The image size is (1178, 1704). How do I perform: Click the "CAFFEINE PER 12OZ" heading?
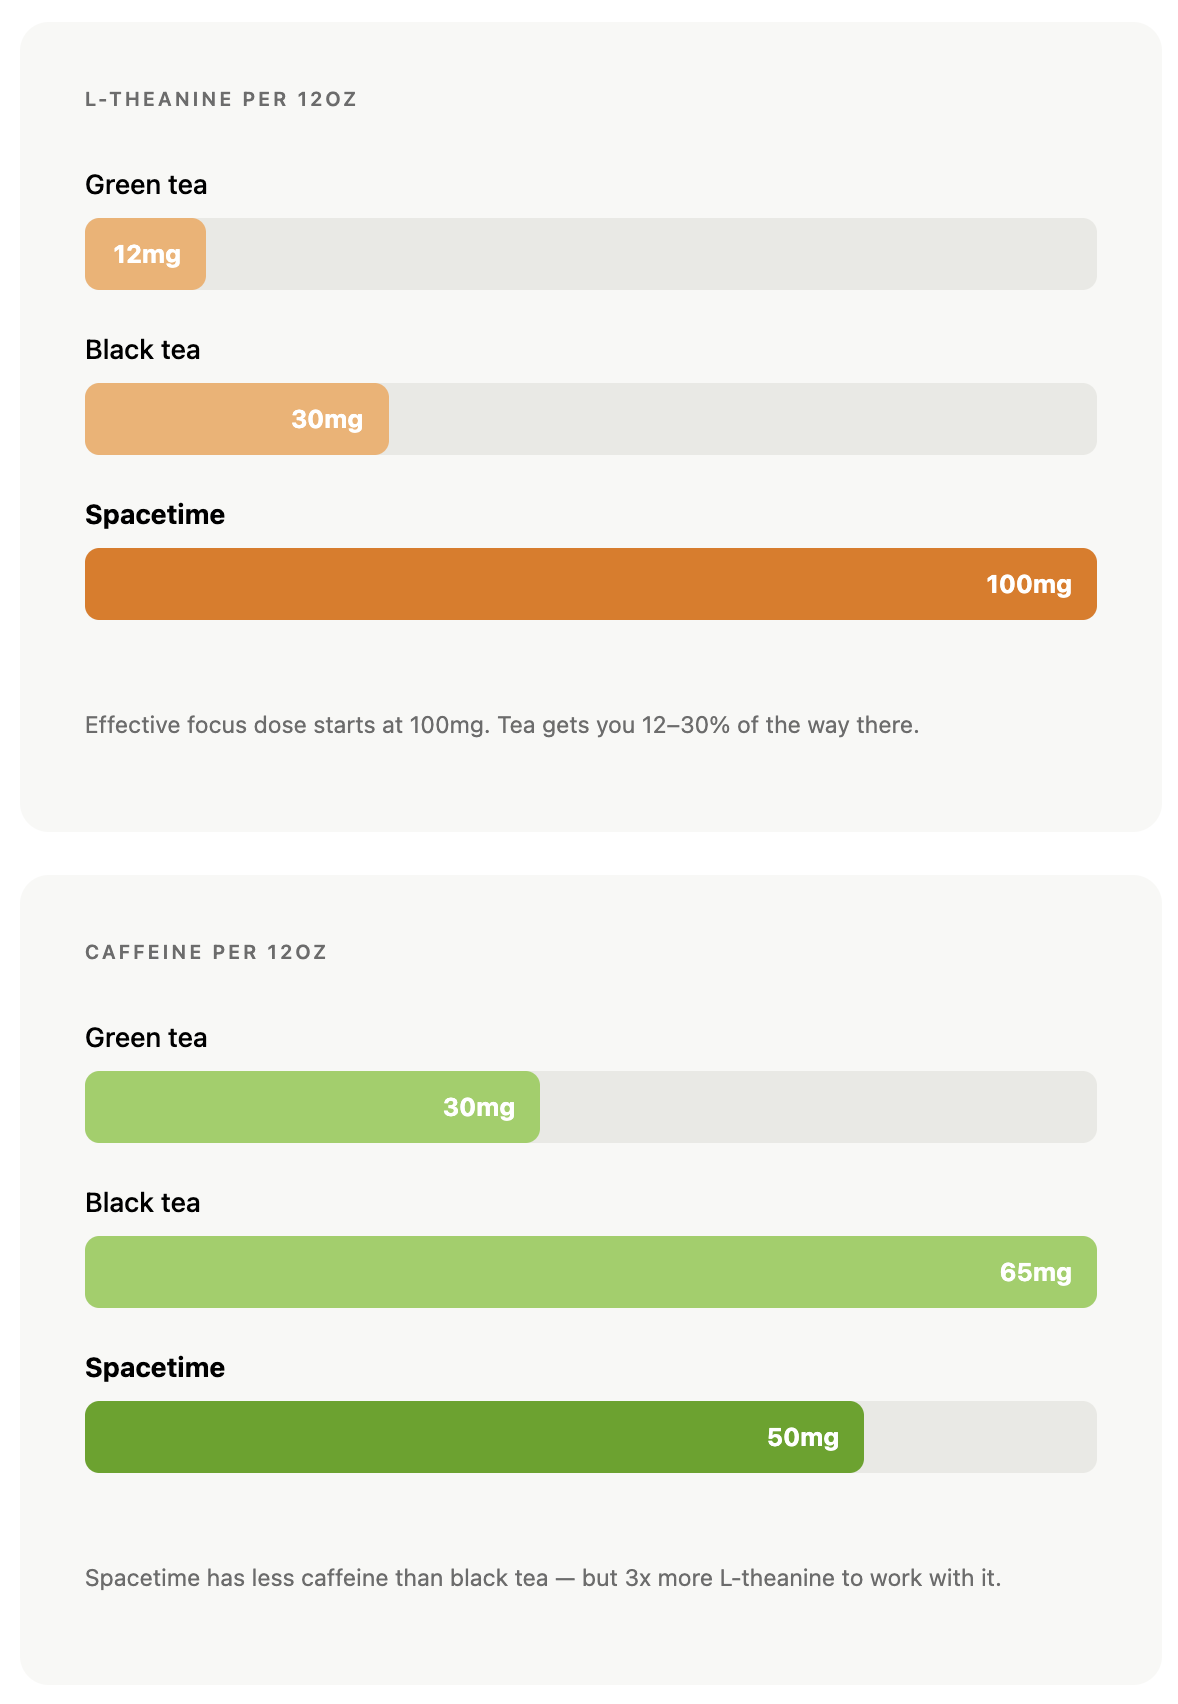point(206,952)
